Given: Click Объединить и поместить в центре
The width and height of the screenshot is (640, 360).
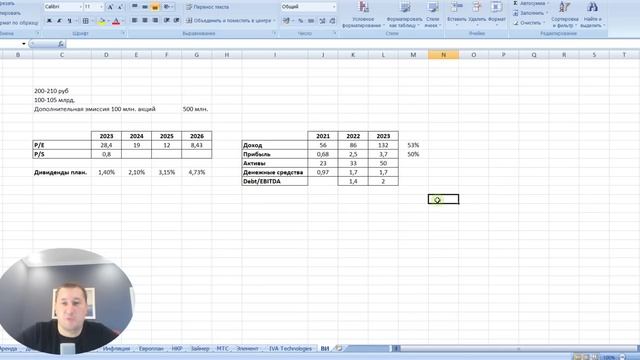Looking at the screenshot, I should 229,20.
